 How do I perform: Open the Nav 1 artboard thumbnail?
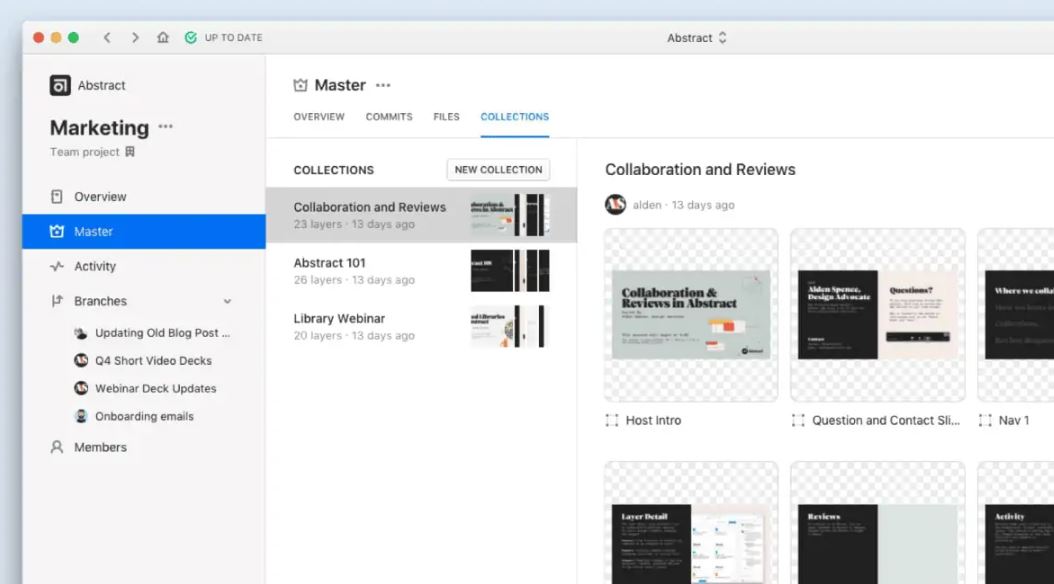[x=1016, y=315]
